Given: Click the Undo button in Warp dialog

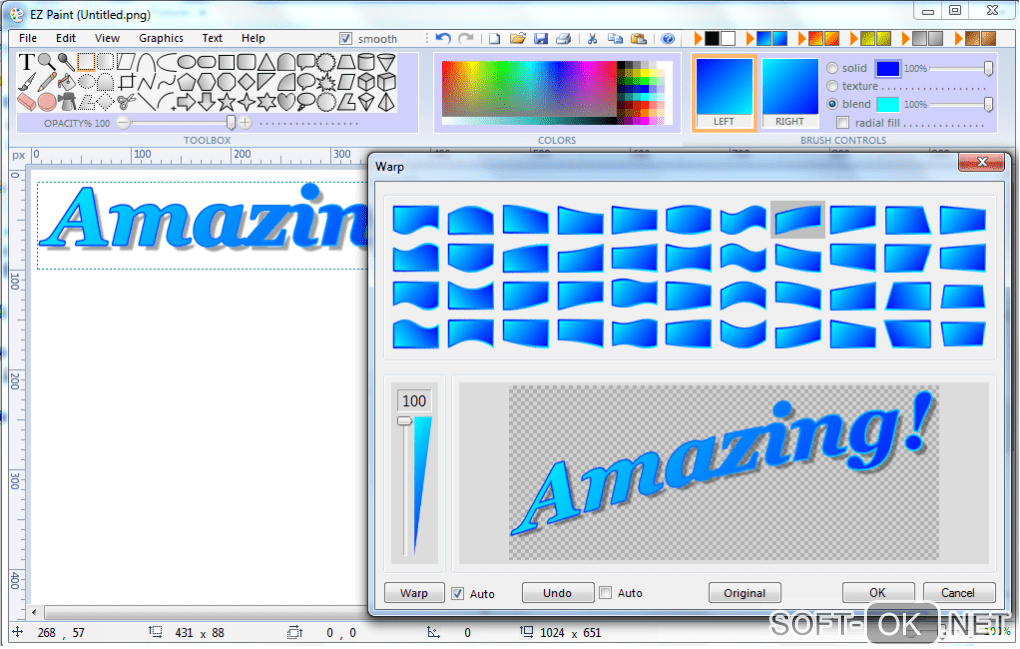Looking at the screenshot, I should (x=557, y=593).
